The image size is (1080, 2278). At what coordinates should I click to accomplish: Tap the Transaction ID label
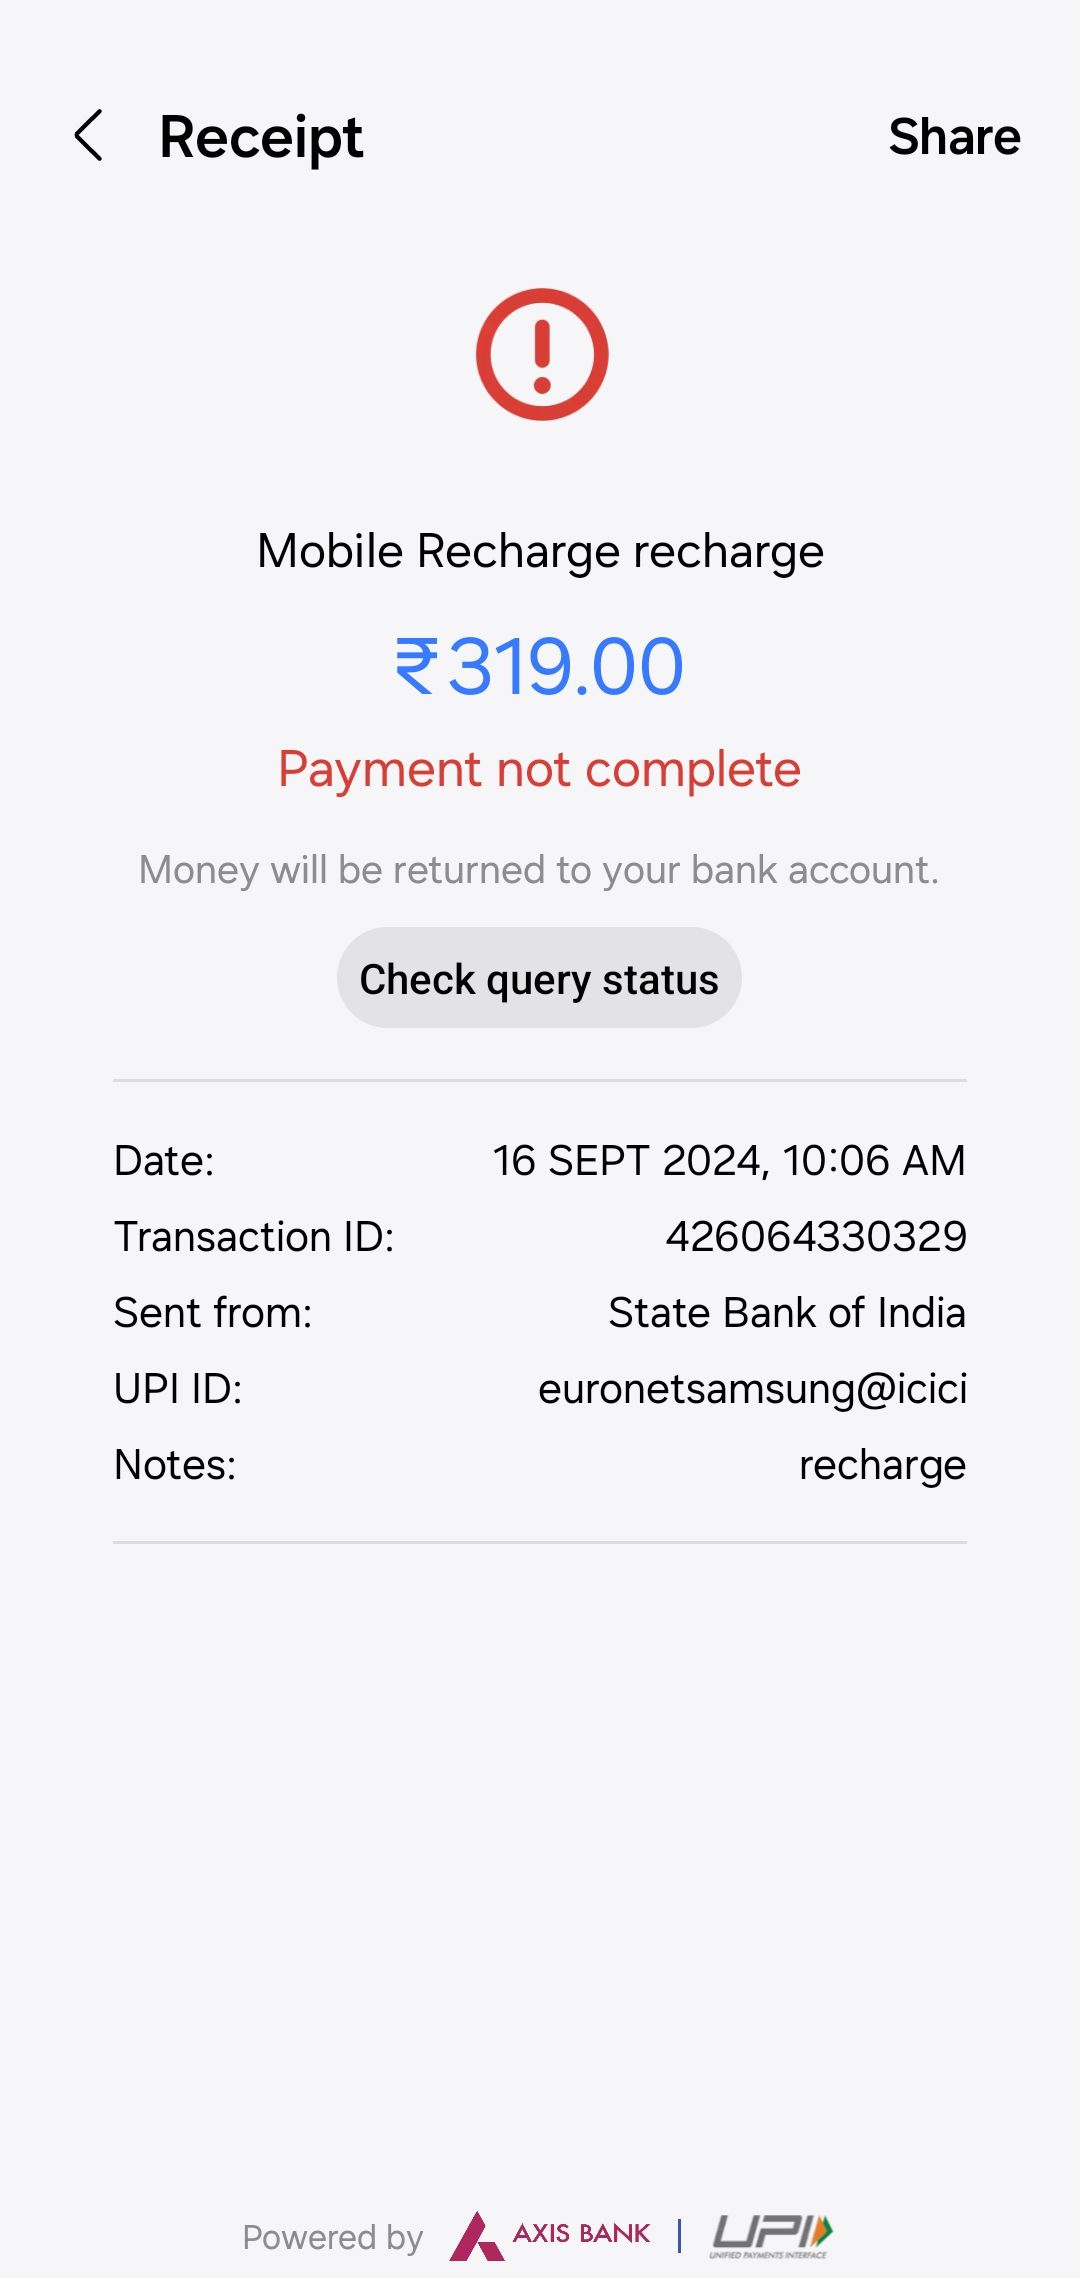[x=254, y=1237]
